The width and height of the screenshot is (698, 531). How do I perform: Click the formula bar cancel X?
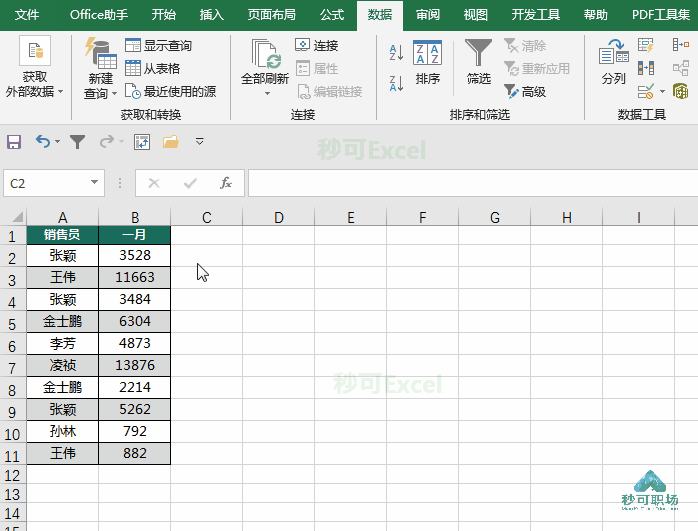154,183
